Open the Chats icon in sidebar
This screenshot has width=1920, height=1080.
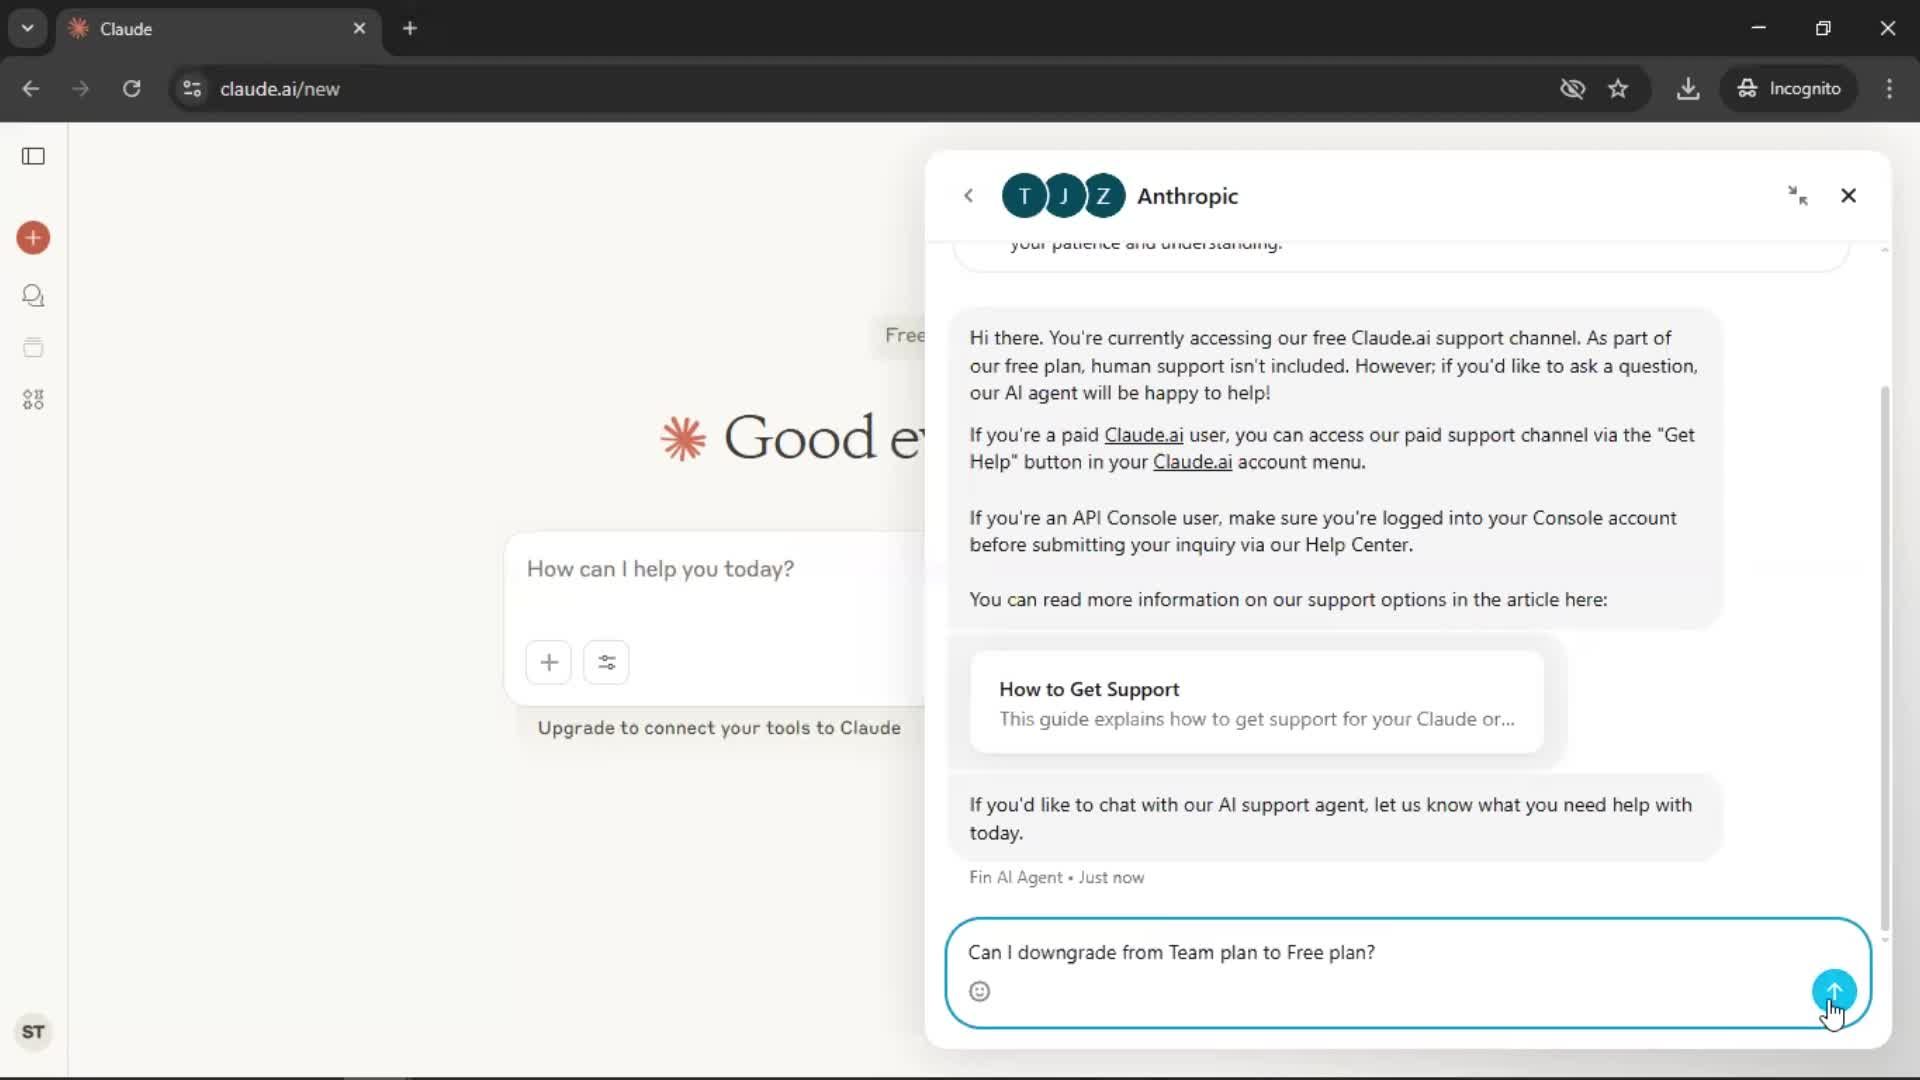pyautogui.click(x=33, y=296)
